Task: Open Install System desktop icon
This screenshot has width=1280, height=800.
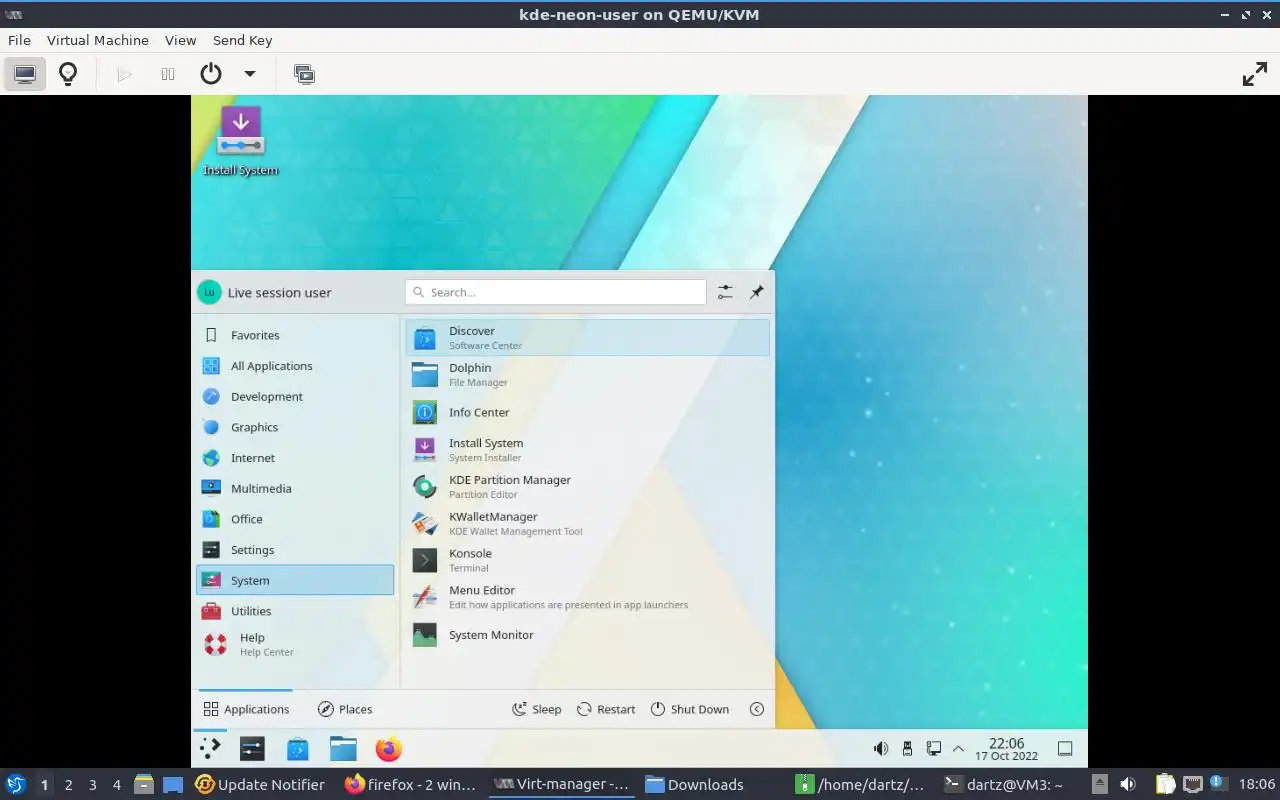Action: coord(241,141)
